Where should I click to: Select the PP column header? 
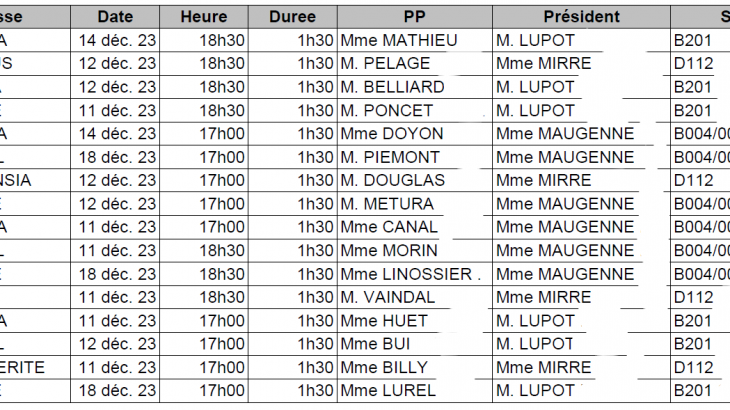(x=413, y=17)
